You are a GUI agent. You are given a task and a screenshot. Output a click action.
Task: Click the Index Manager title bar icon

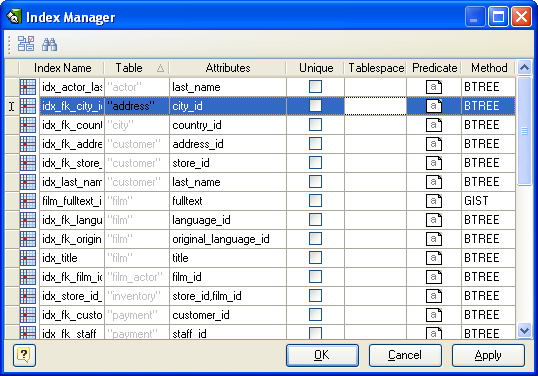coord(14,16)
